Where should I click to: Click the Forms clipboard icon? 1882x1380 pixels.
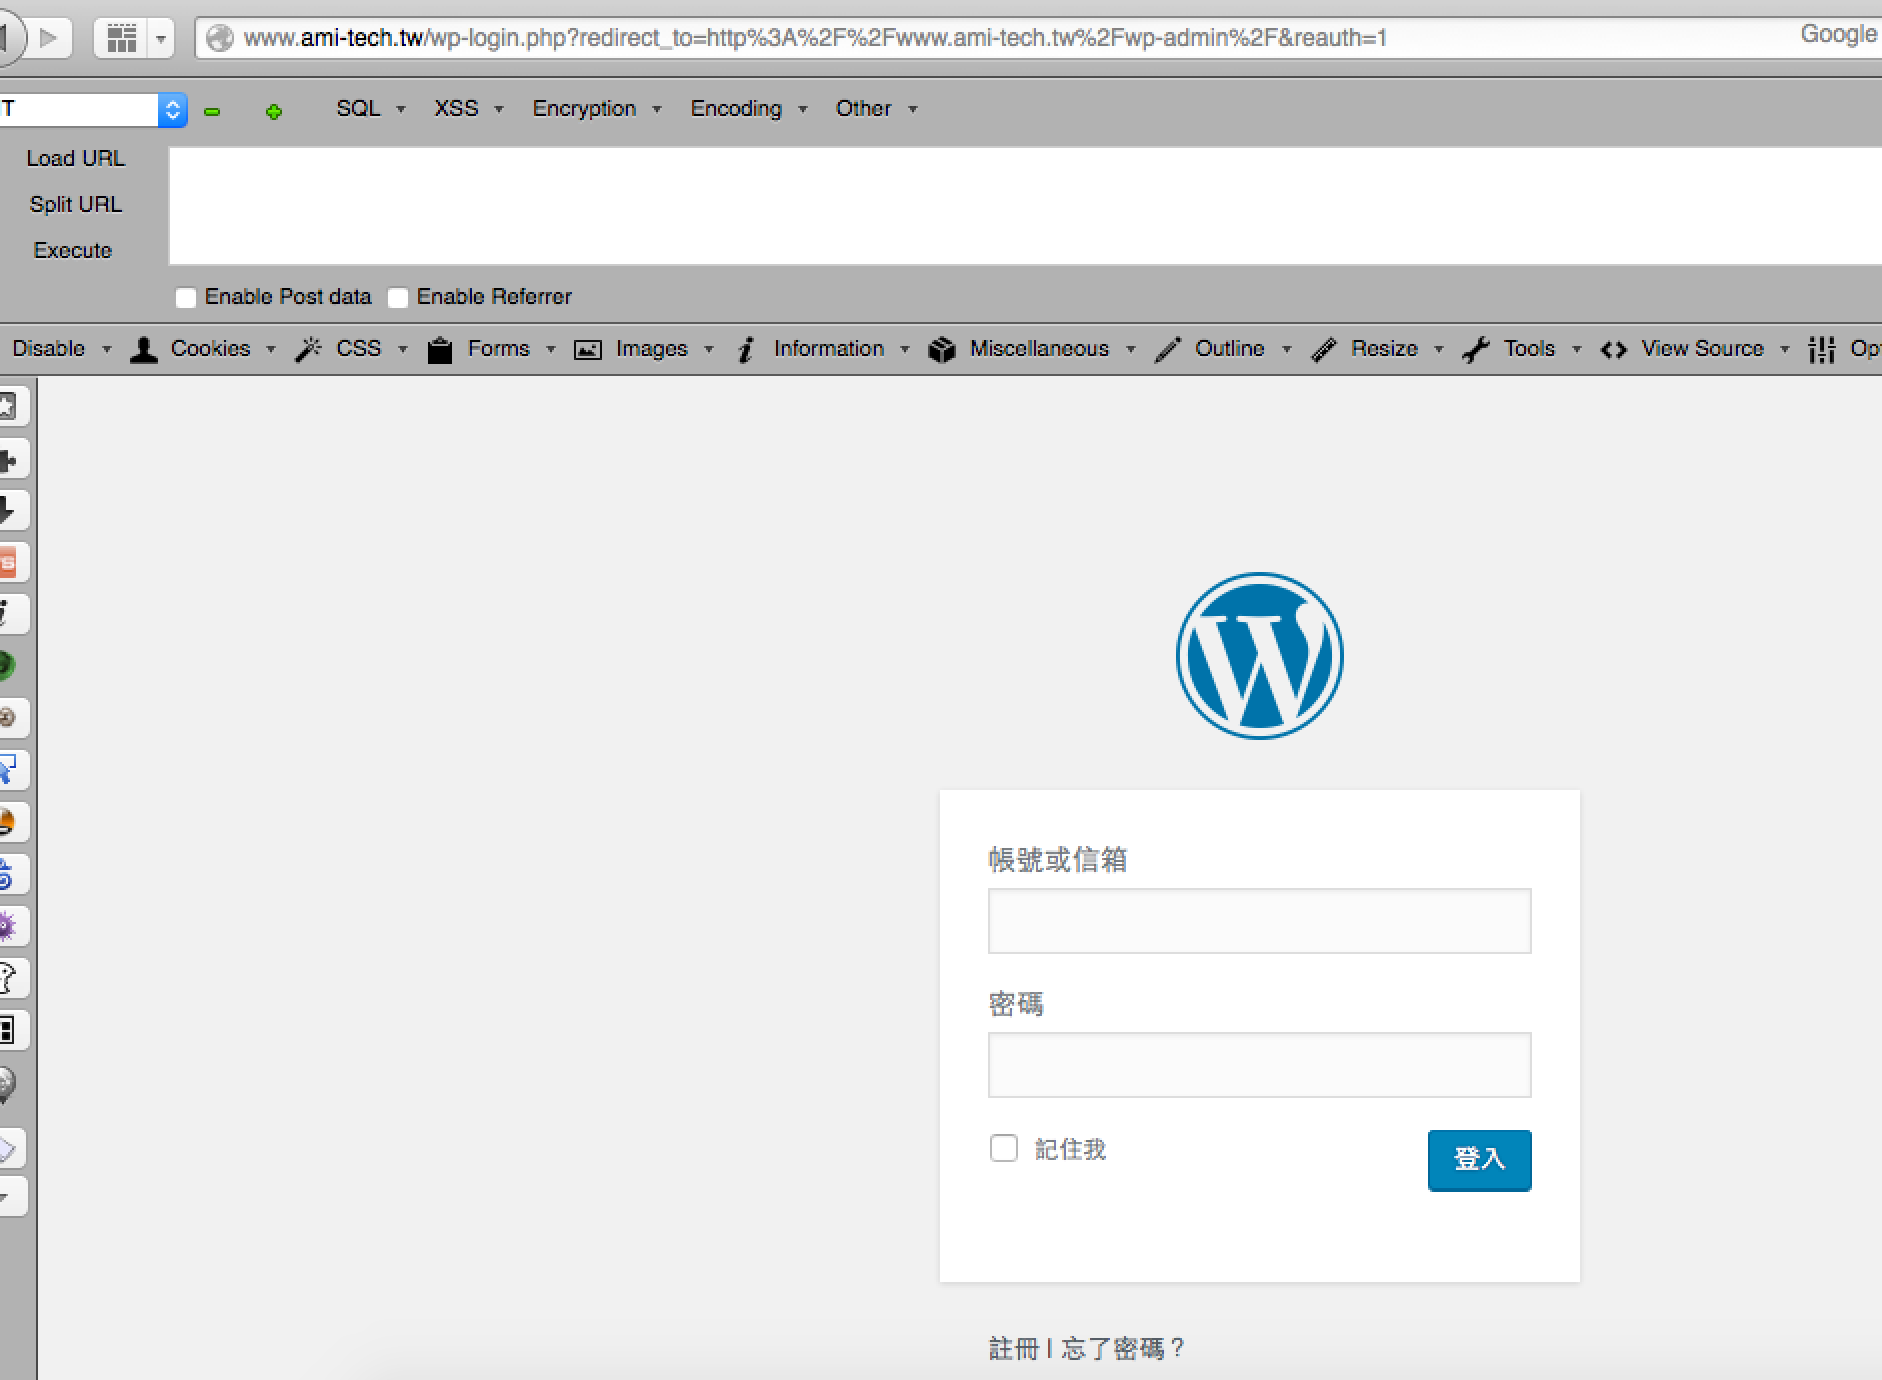click(x=440, y=349)
